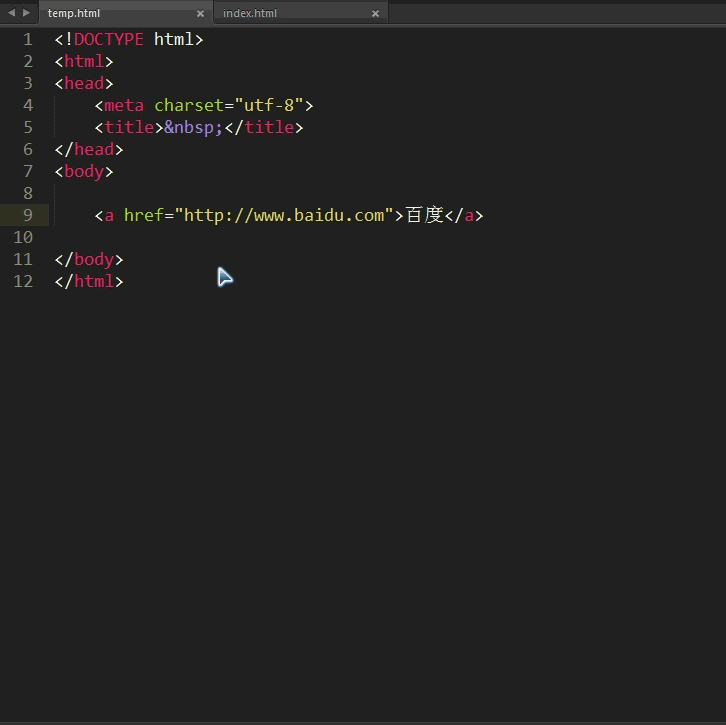Click the closing head tag
The width and height of the screenshot is (726, 725).
89,150
